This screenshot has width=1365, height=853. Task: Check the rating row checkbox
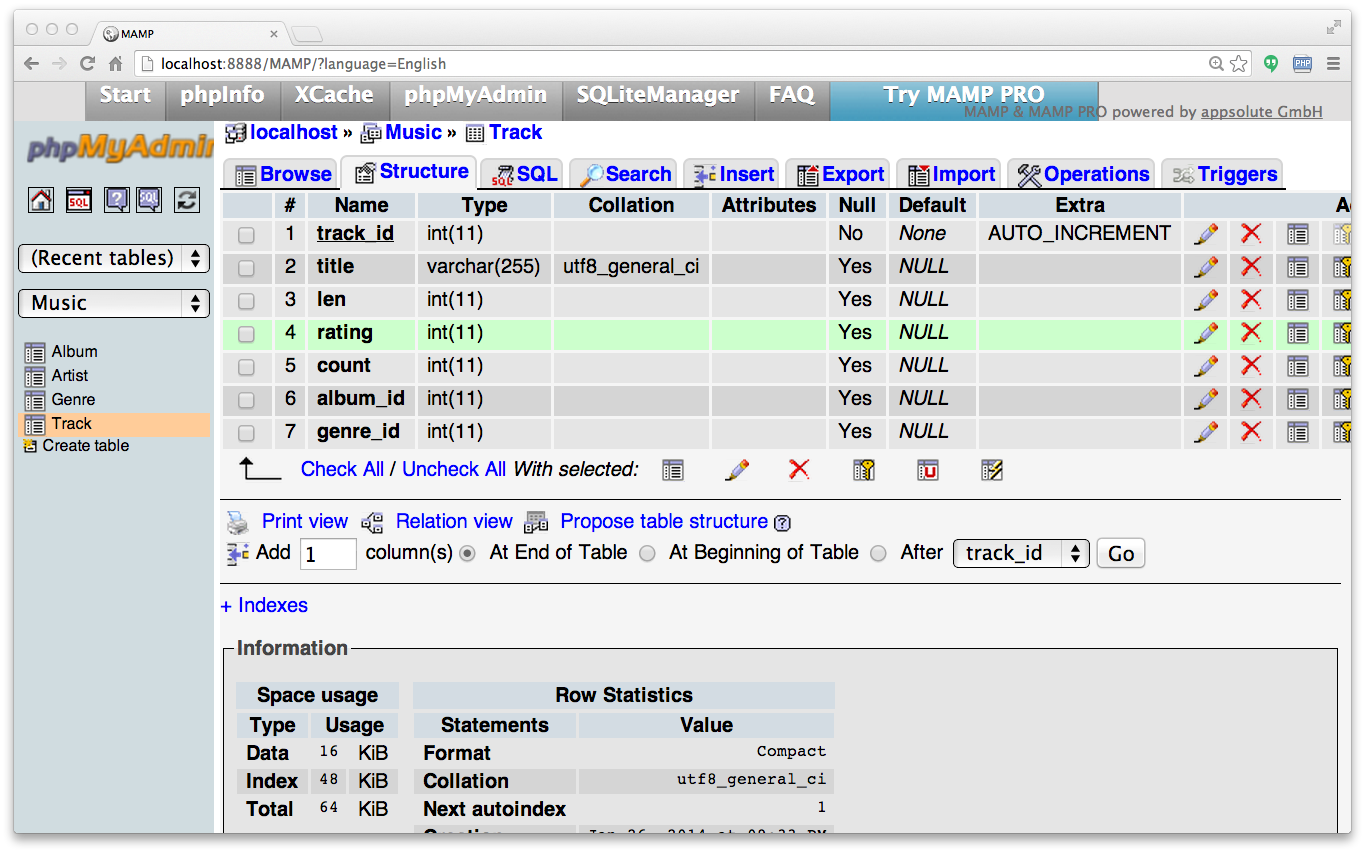click(x=246, y=334)
